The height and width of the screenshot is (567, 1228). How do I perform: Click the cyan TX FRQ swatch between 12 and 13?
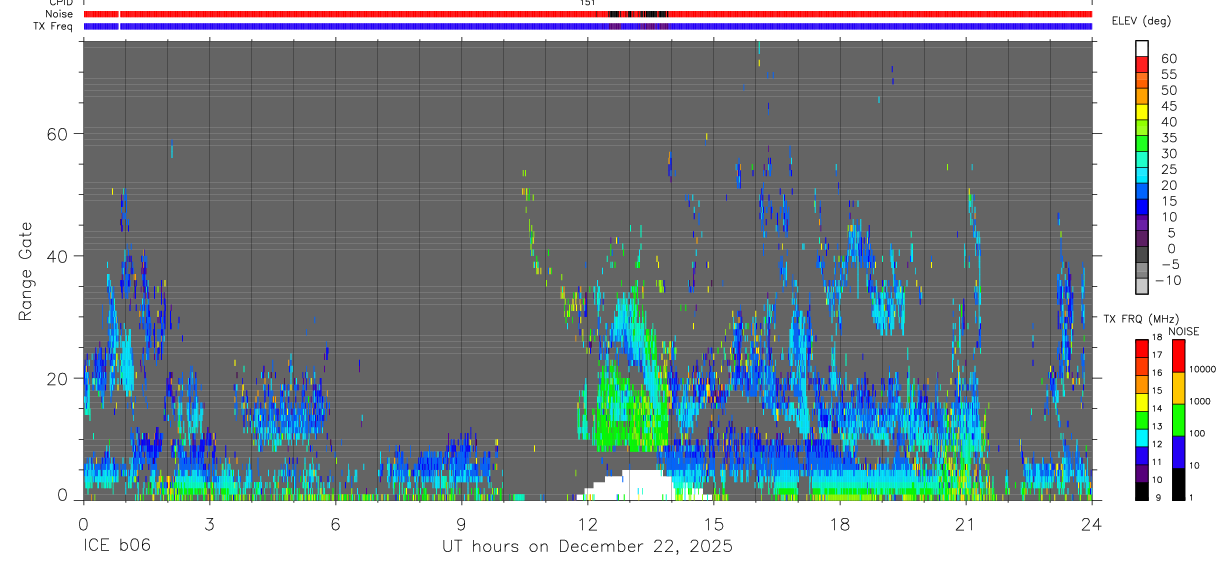pos(1142,437)
